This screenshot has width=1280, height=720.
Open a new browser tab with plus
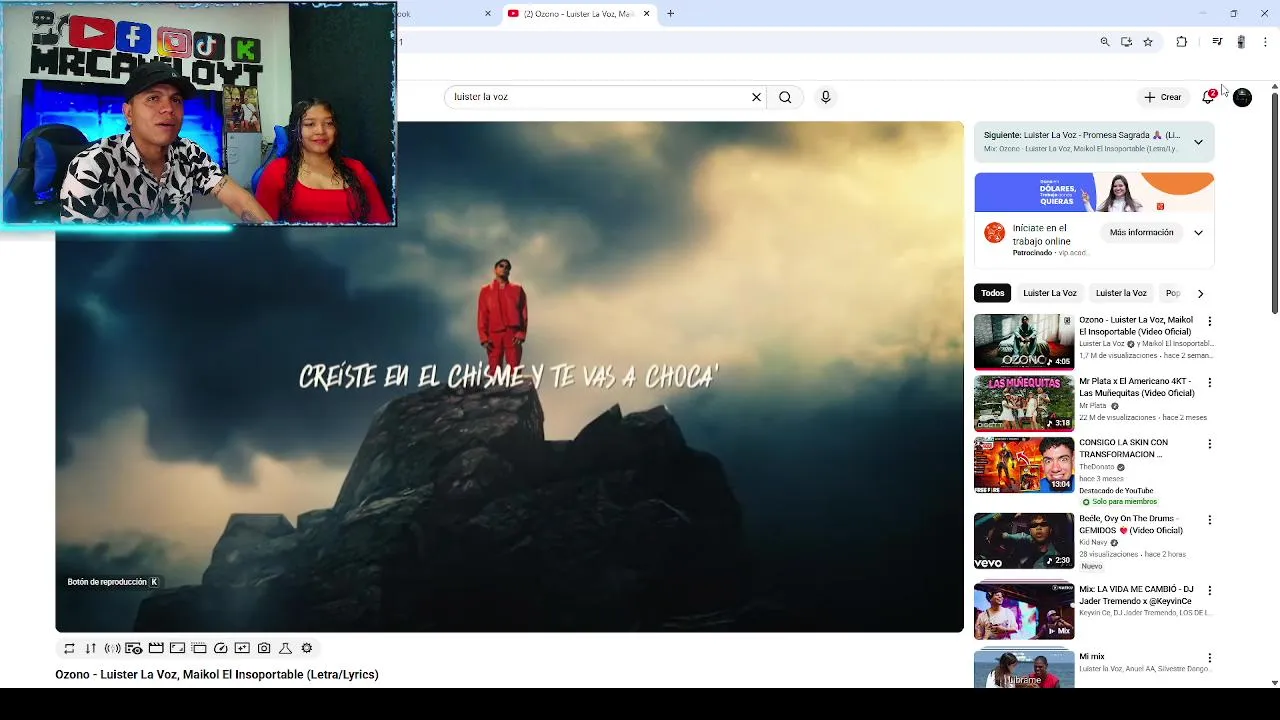(x=671, y=14)
